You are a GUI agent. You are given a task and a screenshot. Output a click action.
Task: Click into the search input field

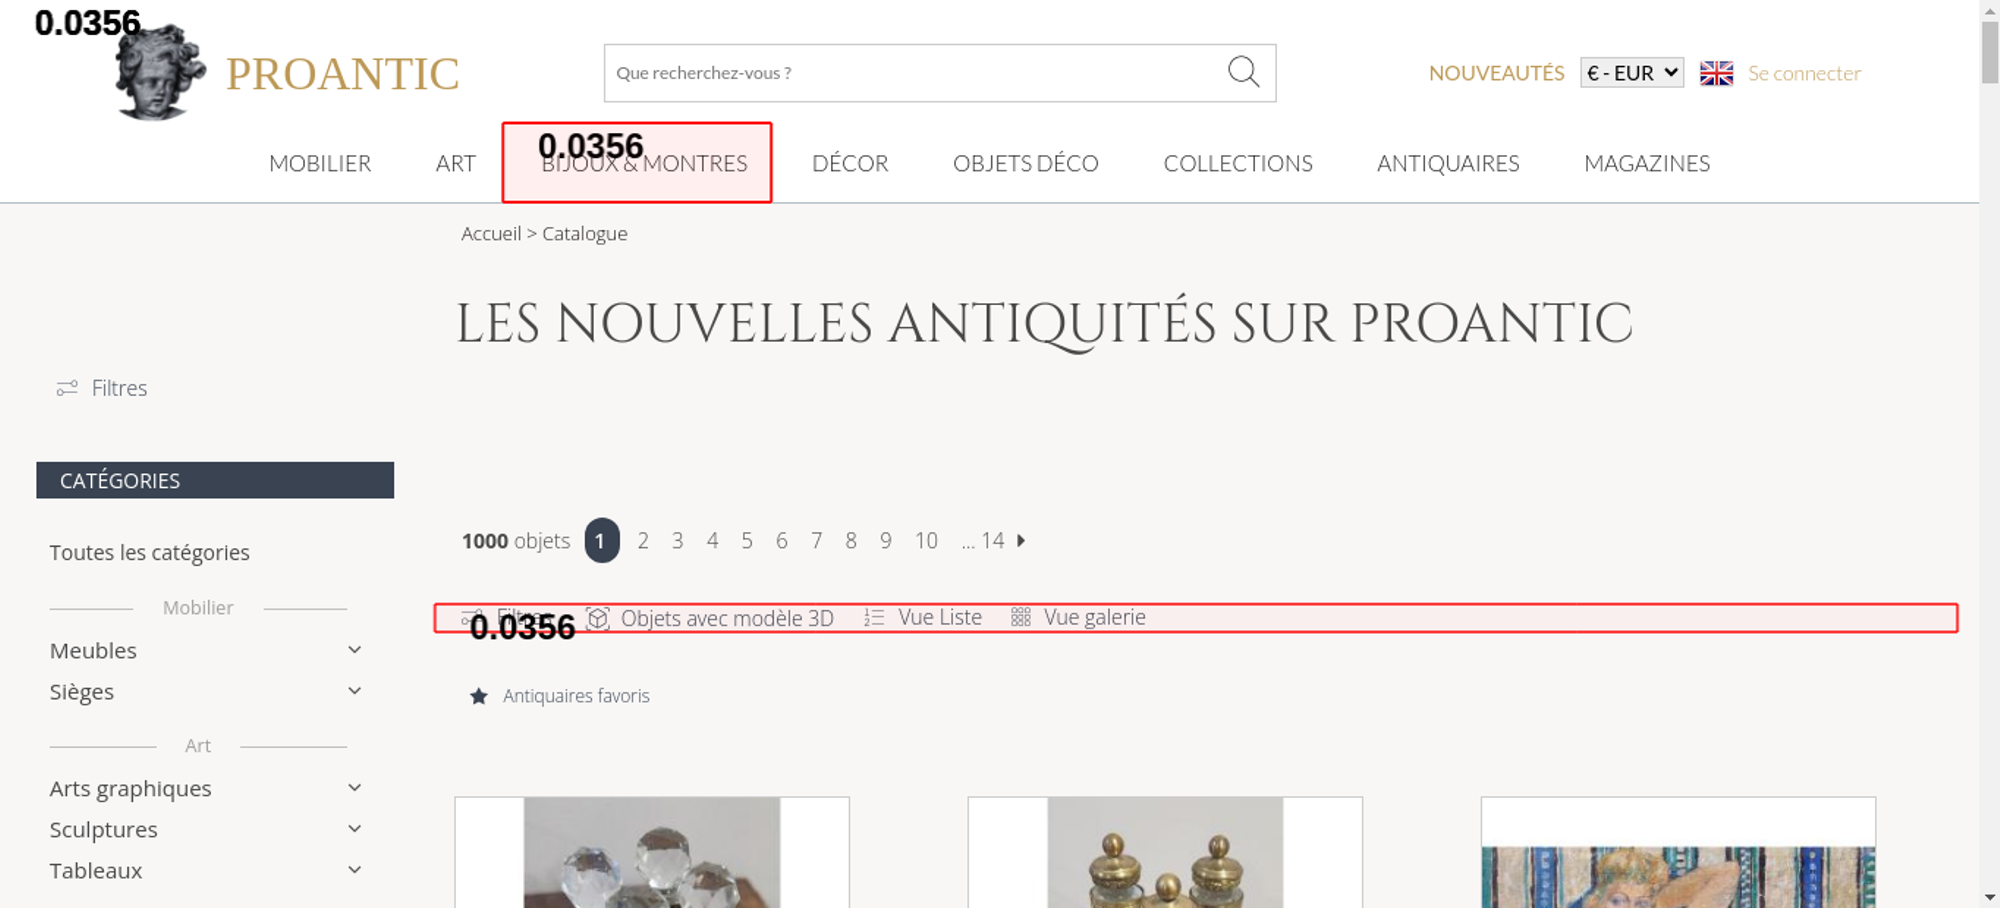point(910,73)
